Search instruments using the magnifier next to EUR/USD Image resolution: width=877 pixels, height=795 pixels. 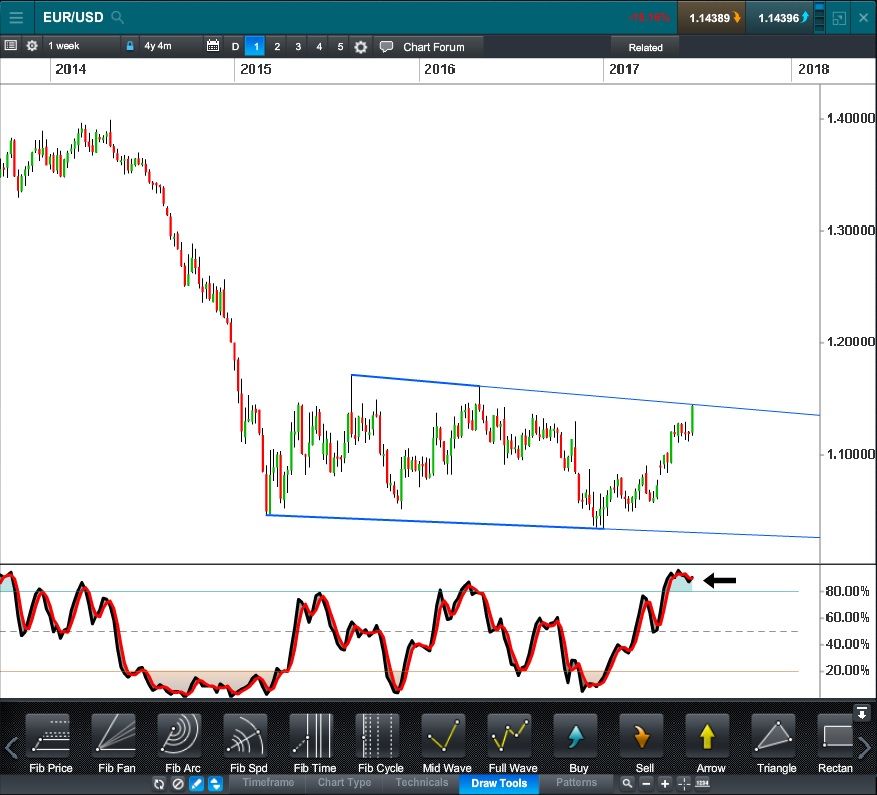(117, 17)
